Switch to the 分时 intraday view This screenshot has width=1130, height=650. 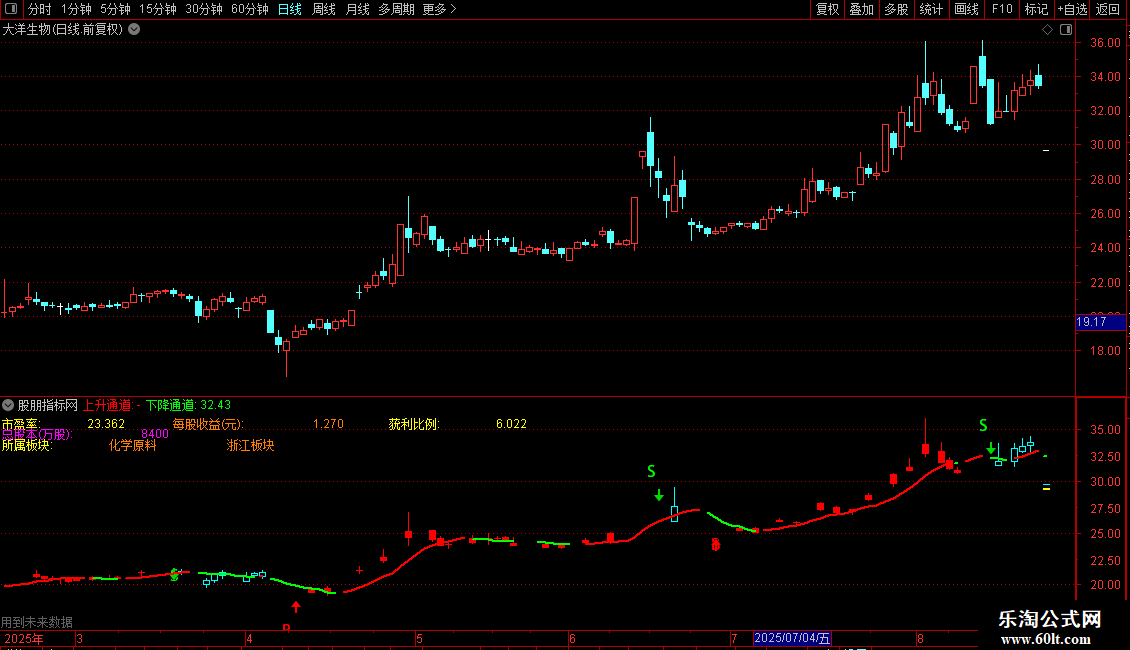pyautogui.click(x=40, y=9)
